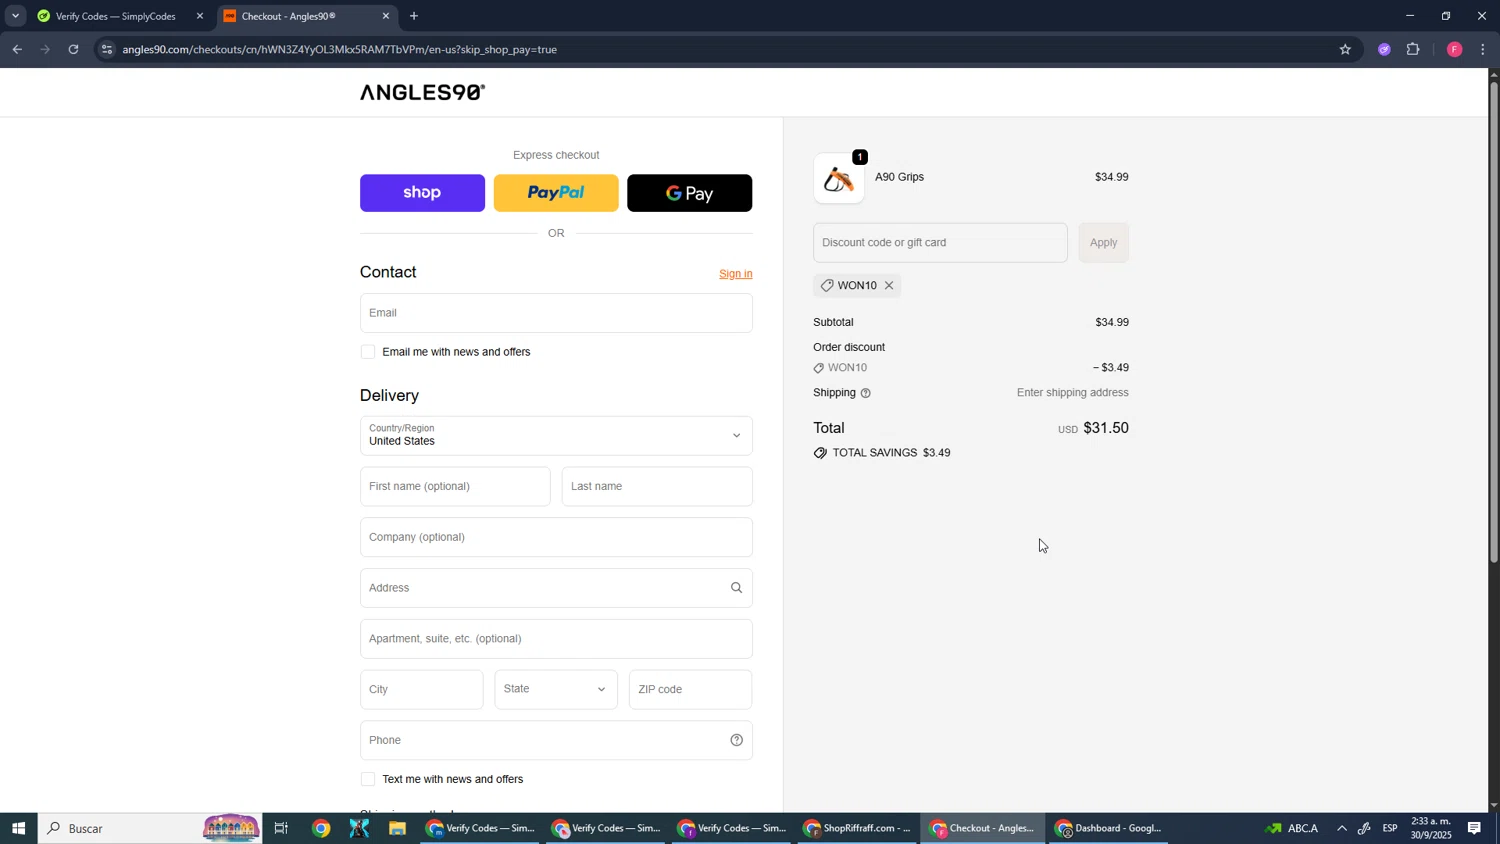Switch to Checkout Angles taskbar window
The height and width of the screenshot is (844, 1500).
983,828
